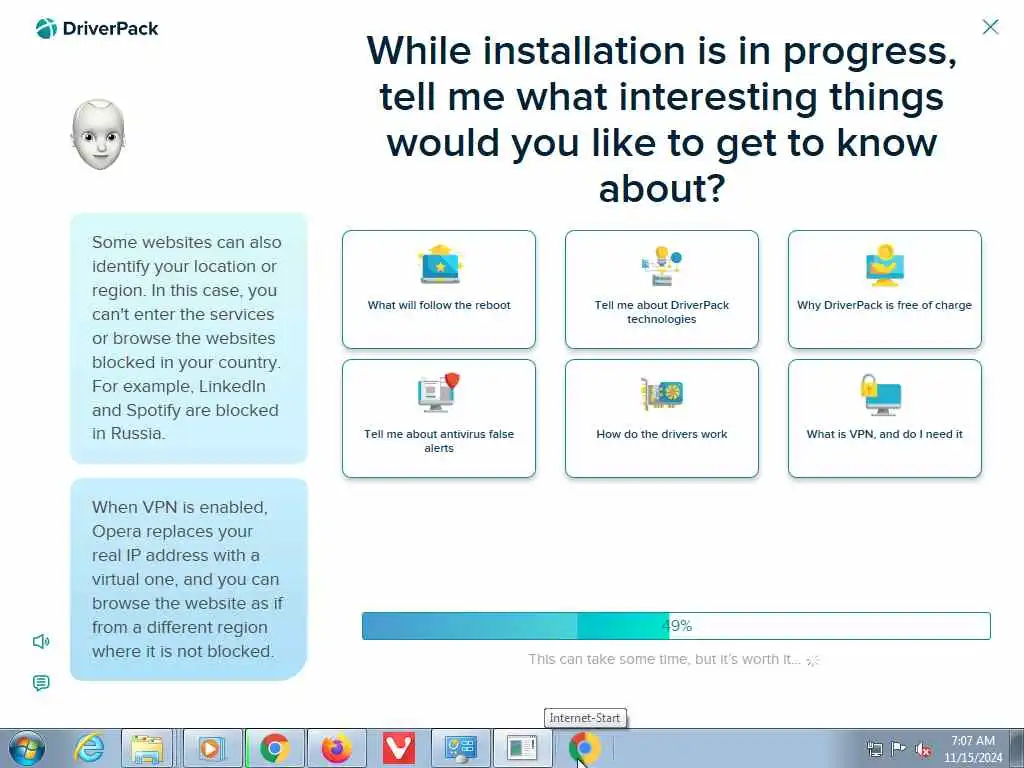Open 'What is VPN, and do I need it' card
This screenshot has width=1024, height=768.
tap(884, 419)
